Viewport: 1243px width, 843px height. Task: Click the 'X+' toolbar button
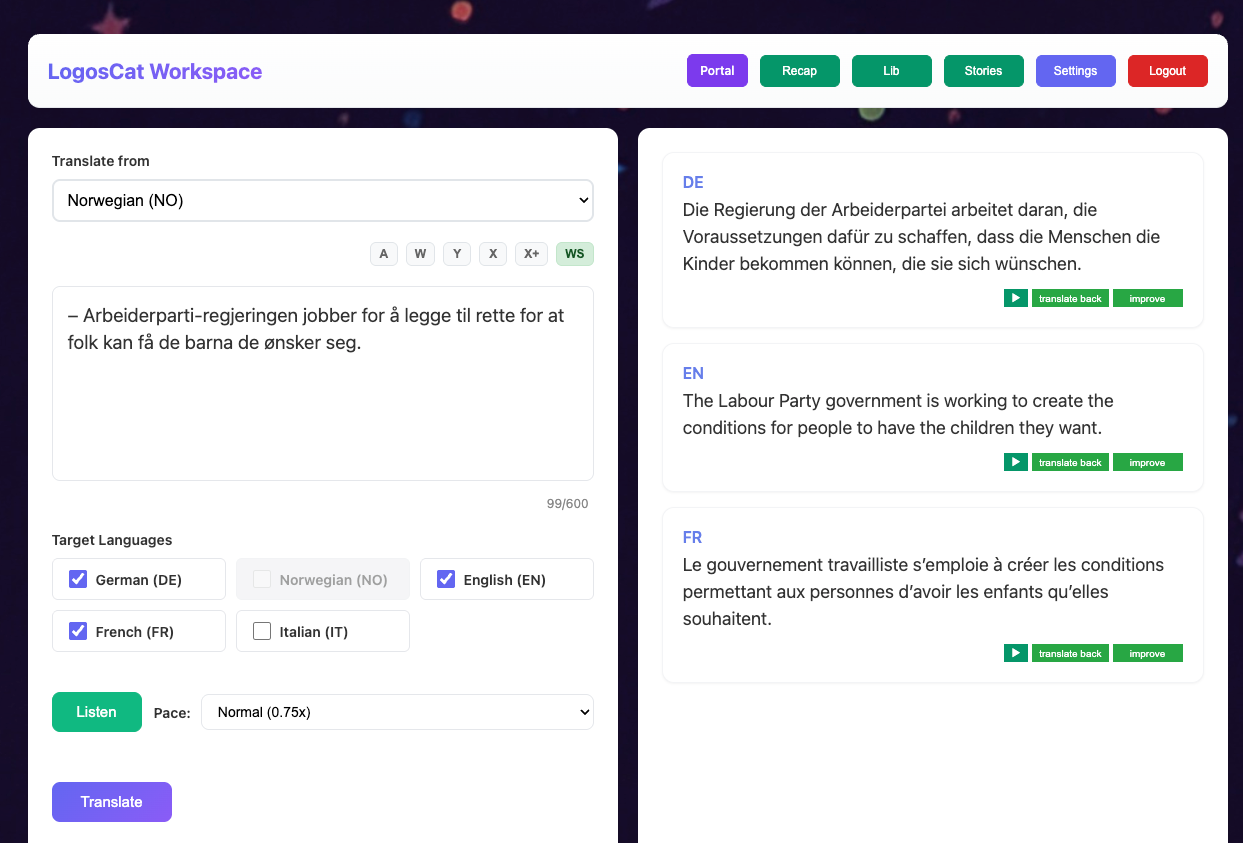[x=531, y=254]
